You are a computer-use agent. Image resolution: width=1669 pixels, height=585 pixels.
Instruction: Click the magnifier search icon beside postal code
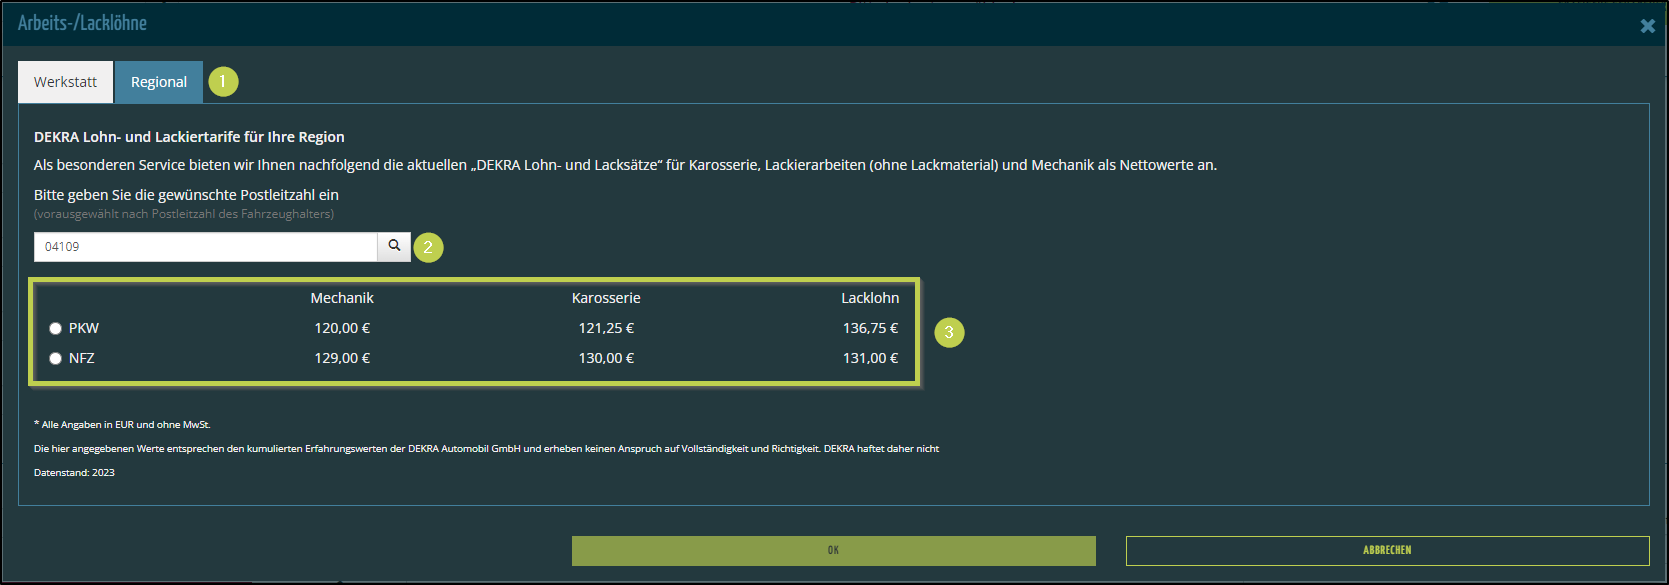(x=394, y=246)
